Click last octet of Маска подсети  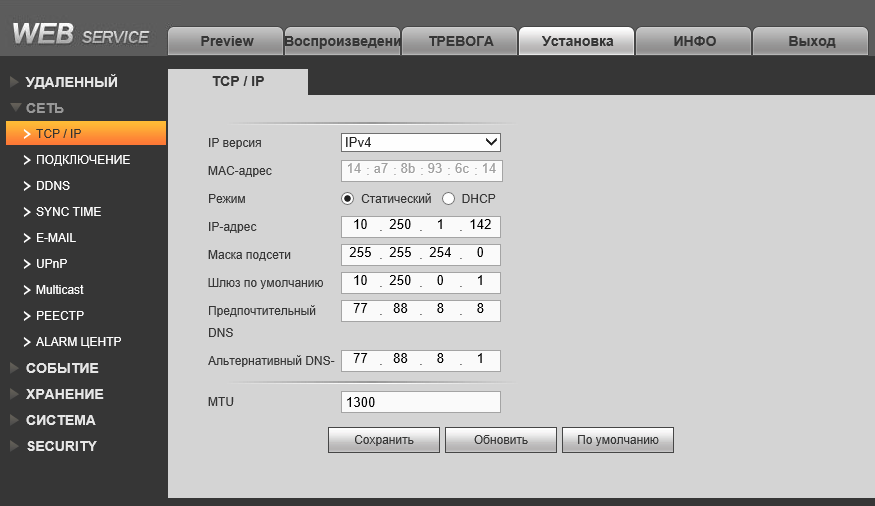[480, 253]
